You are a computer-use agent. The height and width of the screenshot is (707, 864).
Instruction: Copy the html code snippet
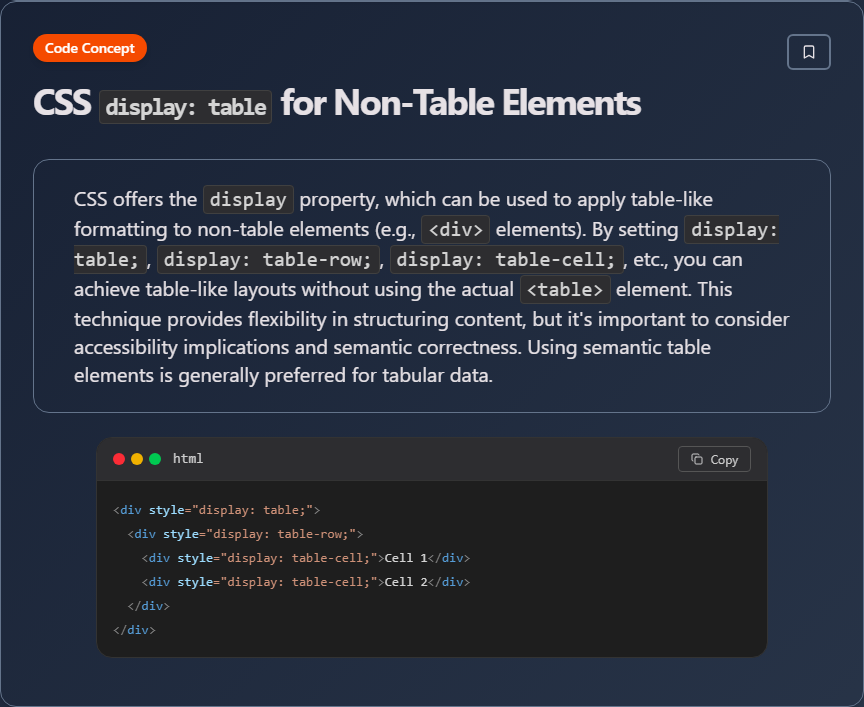click(714, 460)
